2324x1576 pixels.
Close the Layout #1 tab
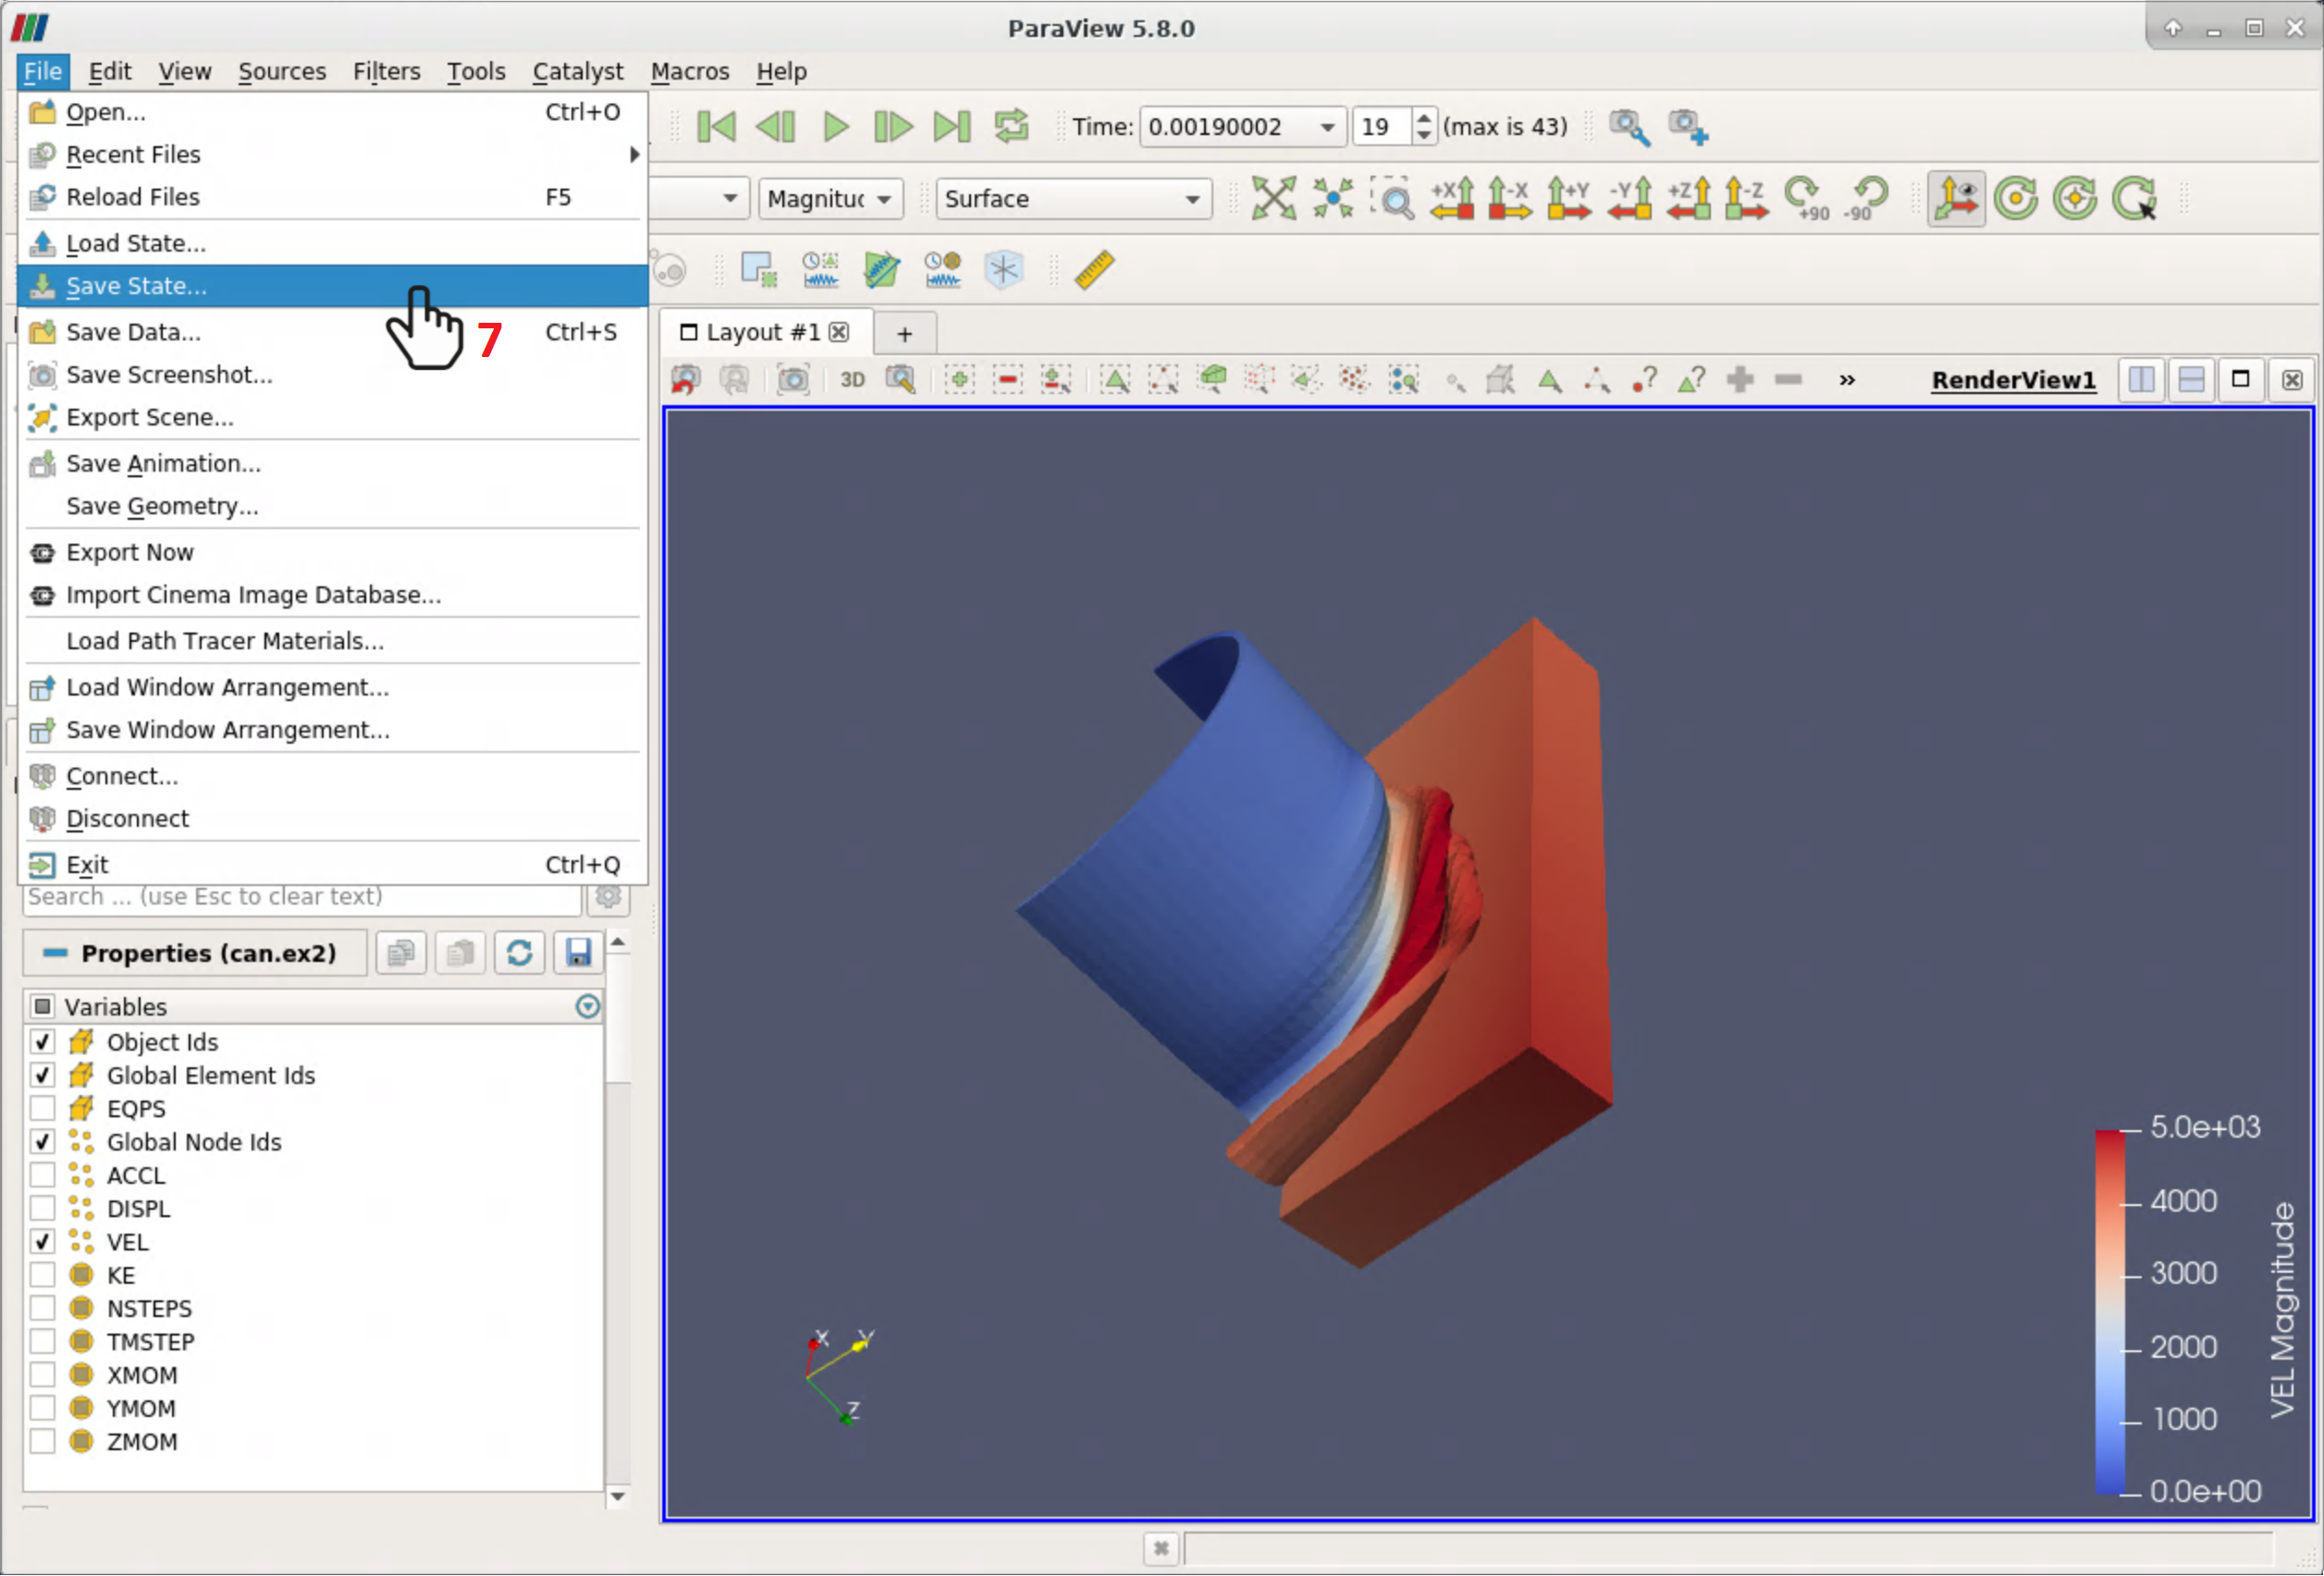point(839,332)
